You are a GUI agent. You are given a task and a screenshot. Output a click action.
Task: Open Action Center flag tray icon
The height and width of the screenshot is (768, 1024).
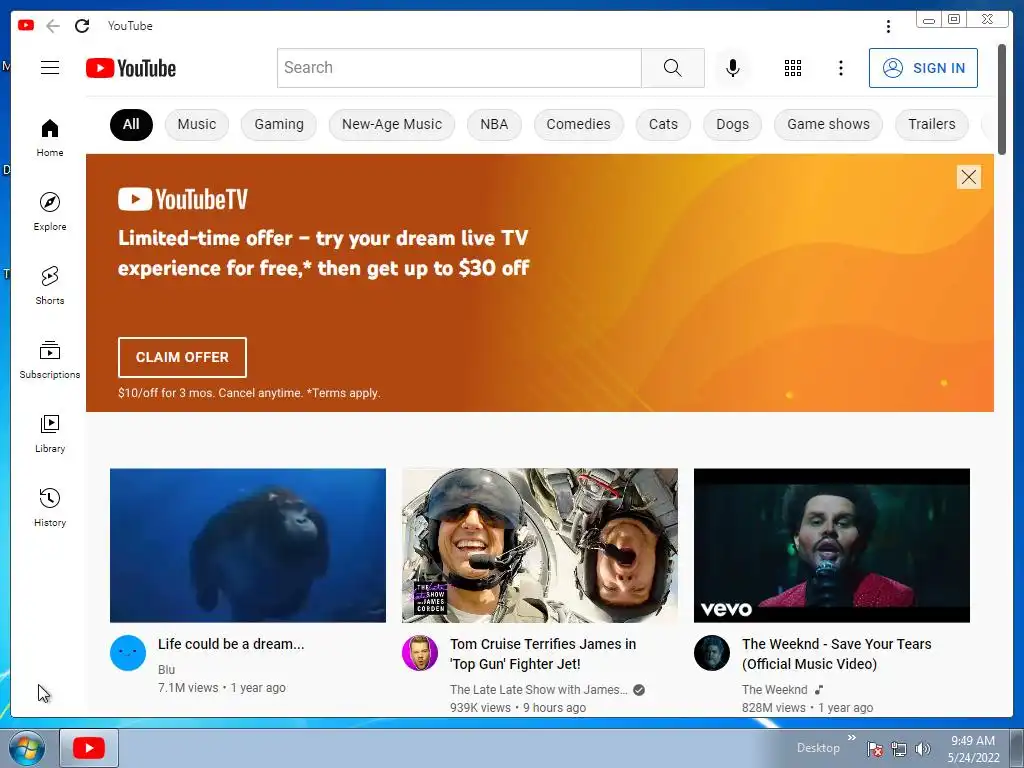pos(875,749)
